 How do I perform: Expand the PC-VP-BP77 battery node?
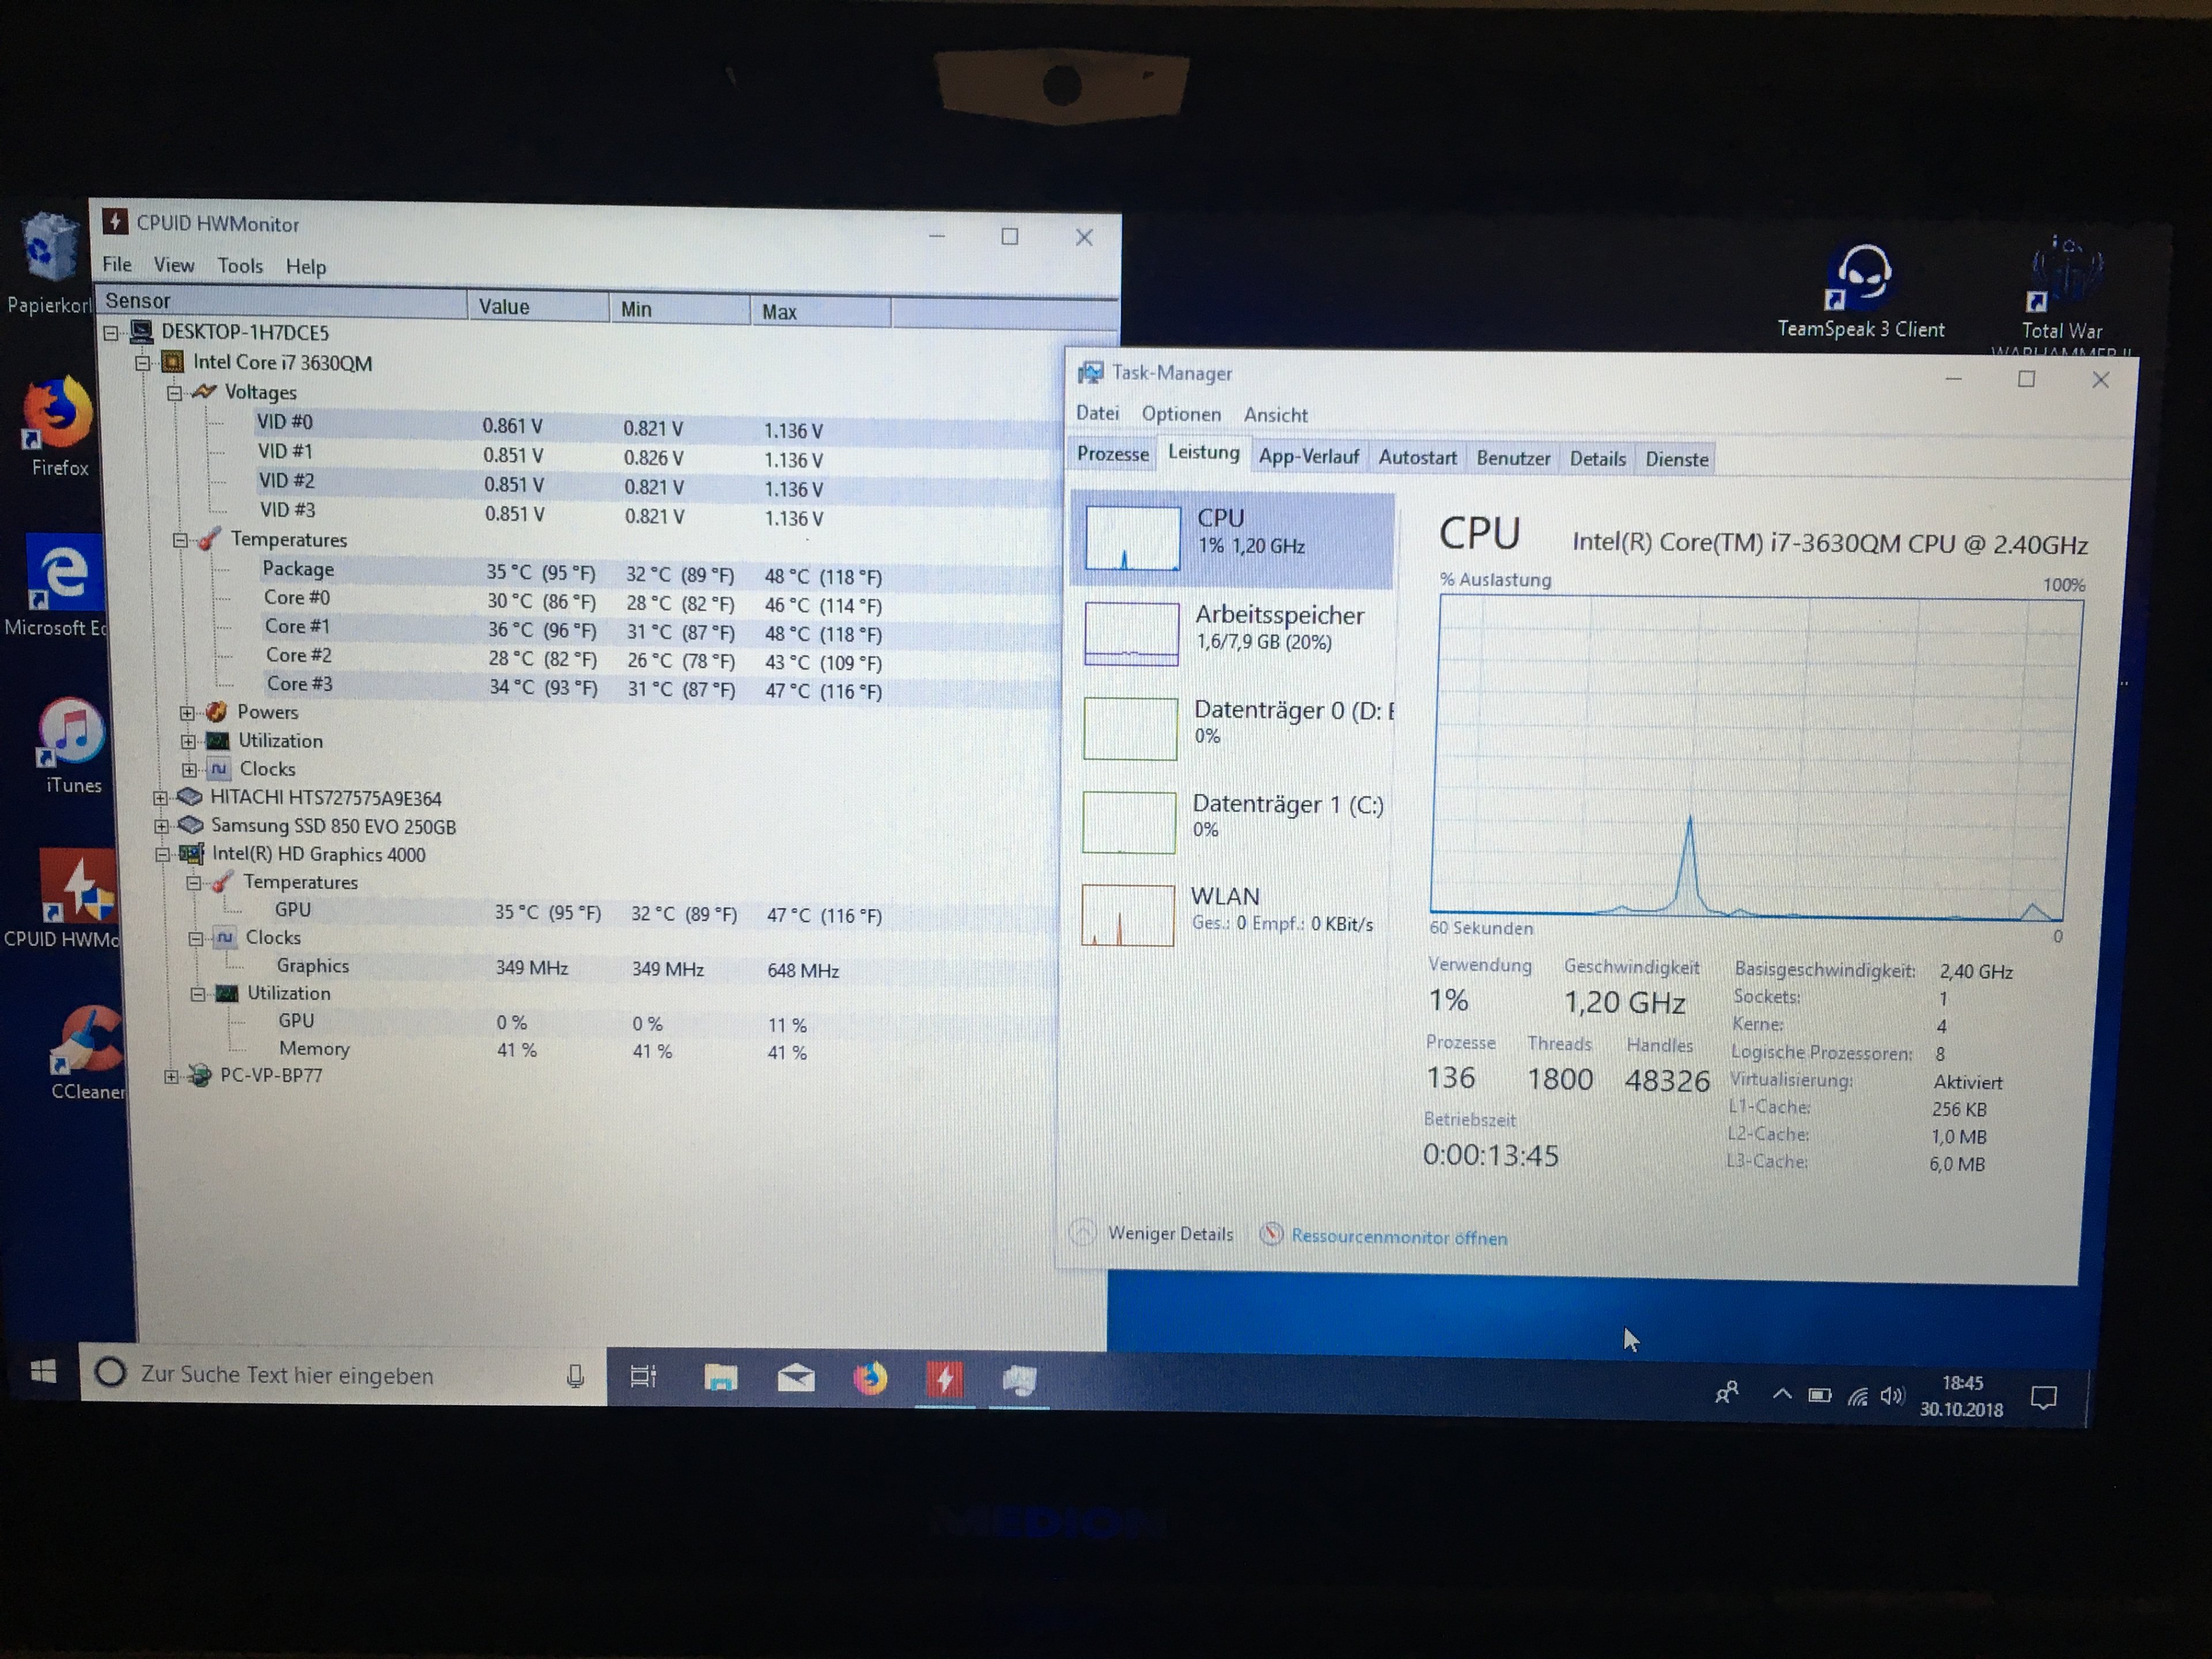click(x=171, y=1077)
